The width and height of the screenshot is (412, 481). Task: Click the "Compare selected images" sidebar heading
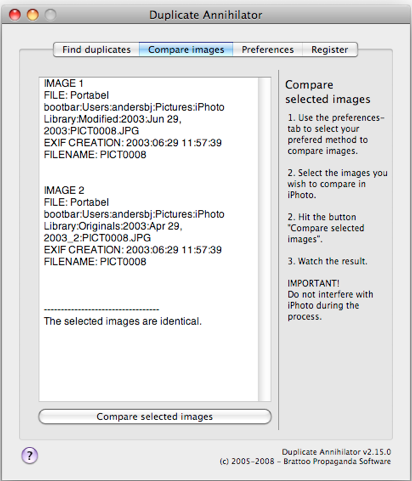click(328, 92)
